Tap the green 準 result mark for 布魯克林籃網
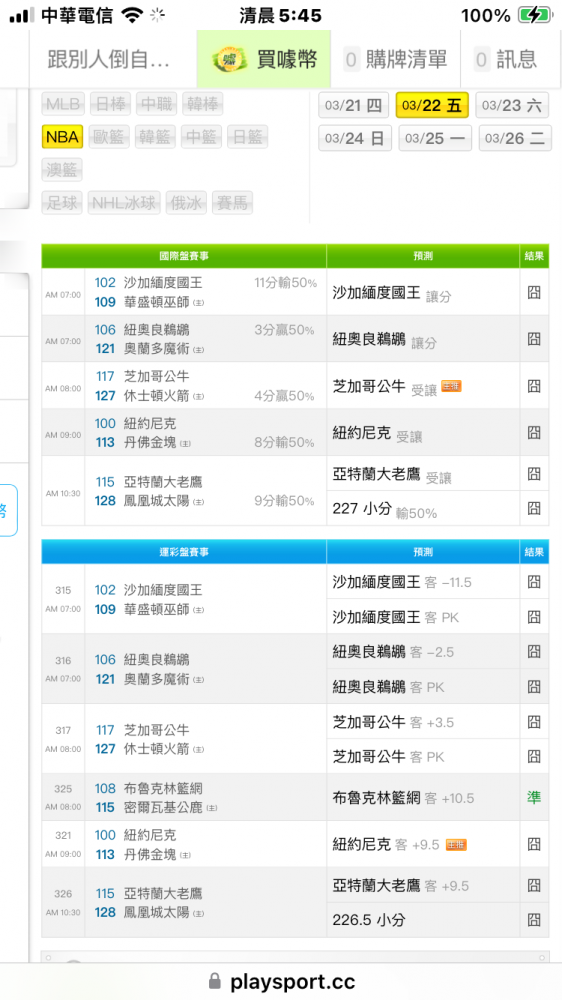Image resolution: width=562 pixels, height=1000 pixels. (x=534, y=797)
